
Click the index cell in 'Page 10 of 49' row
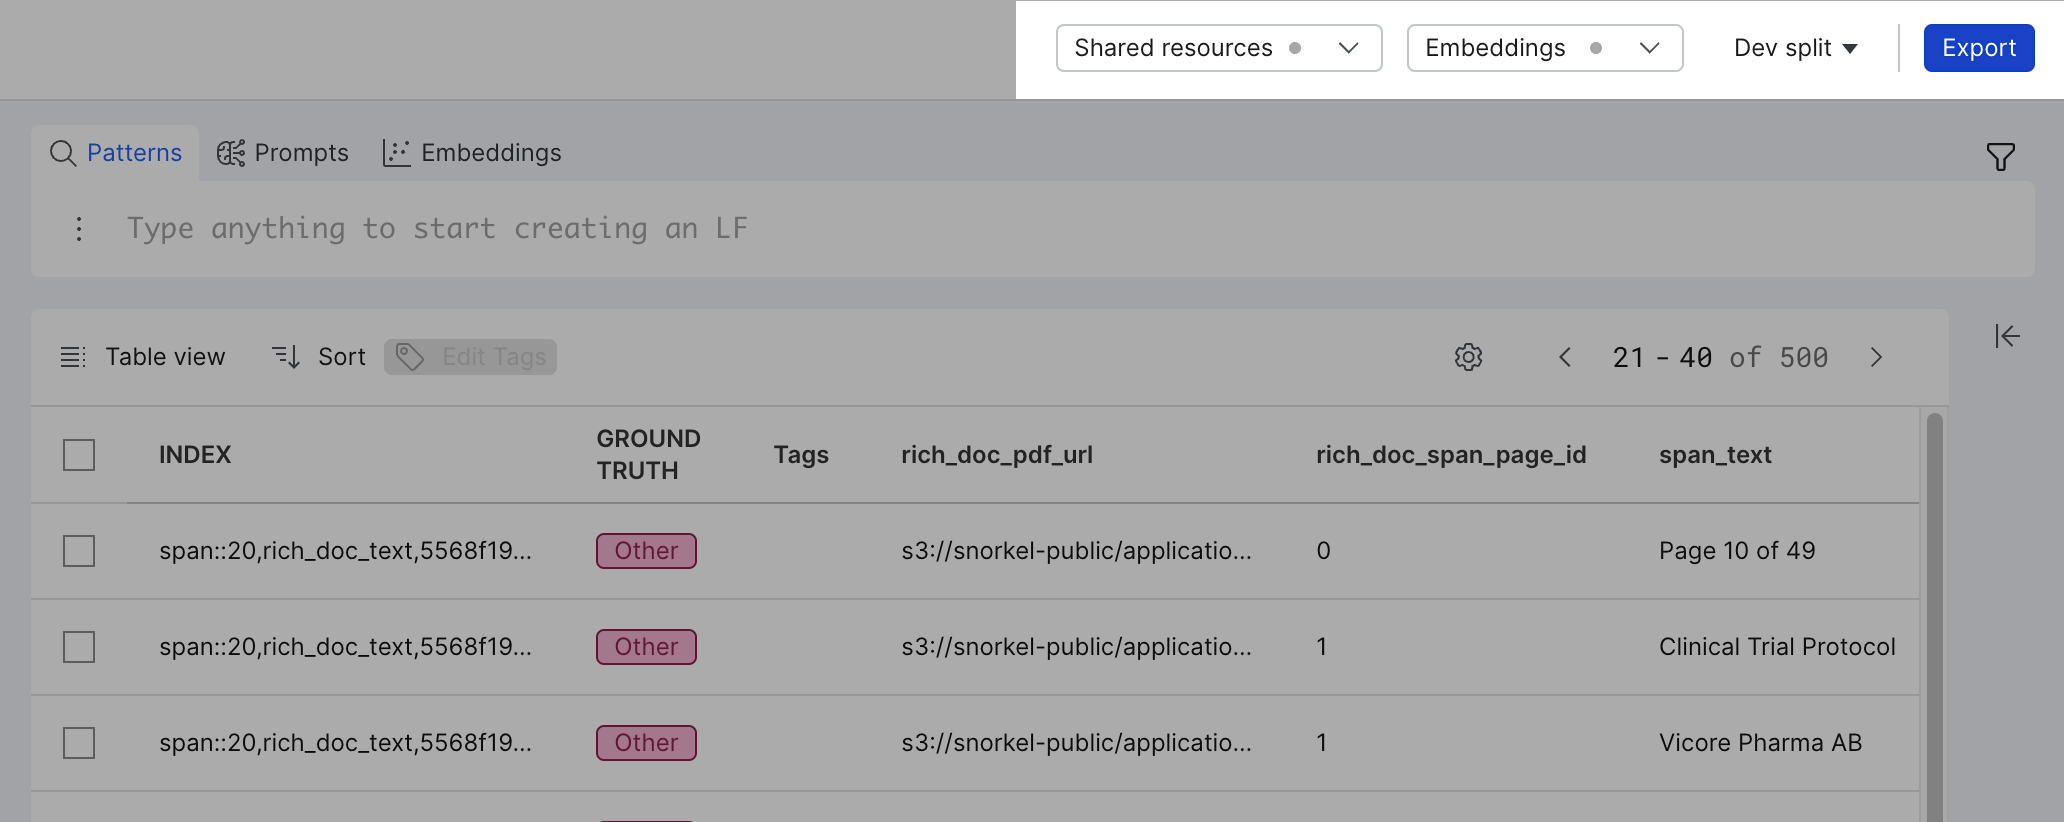click(345, 551)
